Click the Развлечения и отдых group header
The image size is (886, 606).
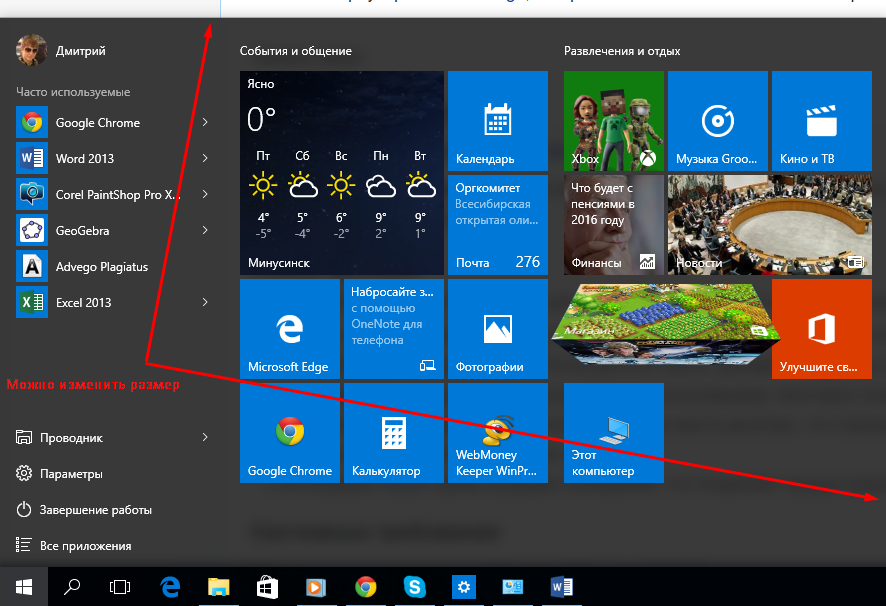pos(622,51)
